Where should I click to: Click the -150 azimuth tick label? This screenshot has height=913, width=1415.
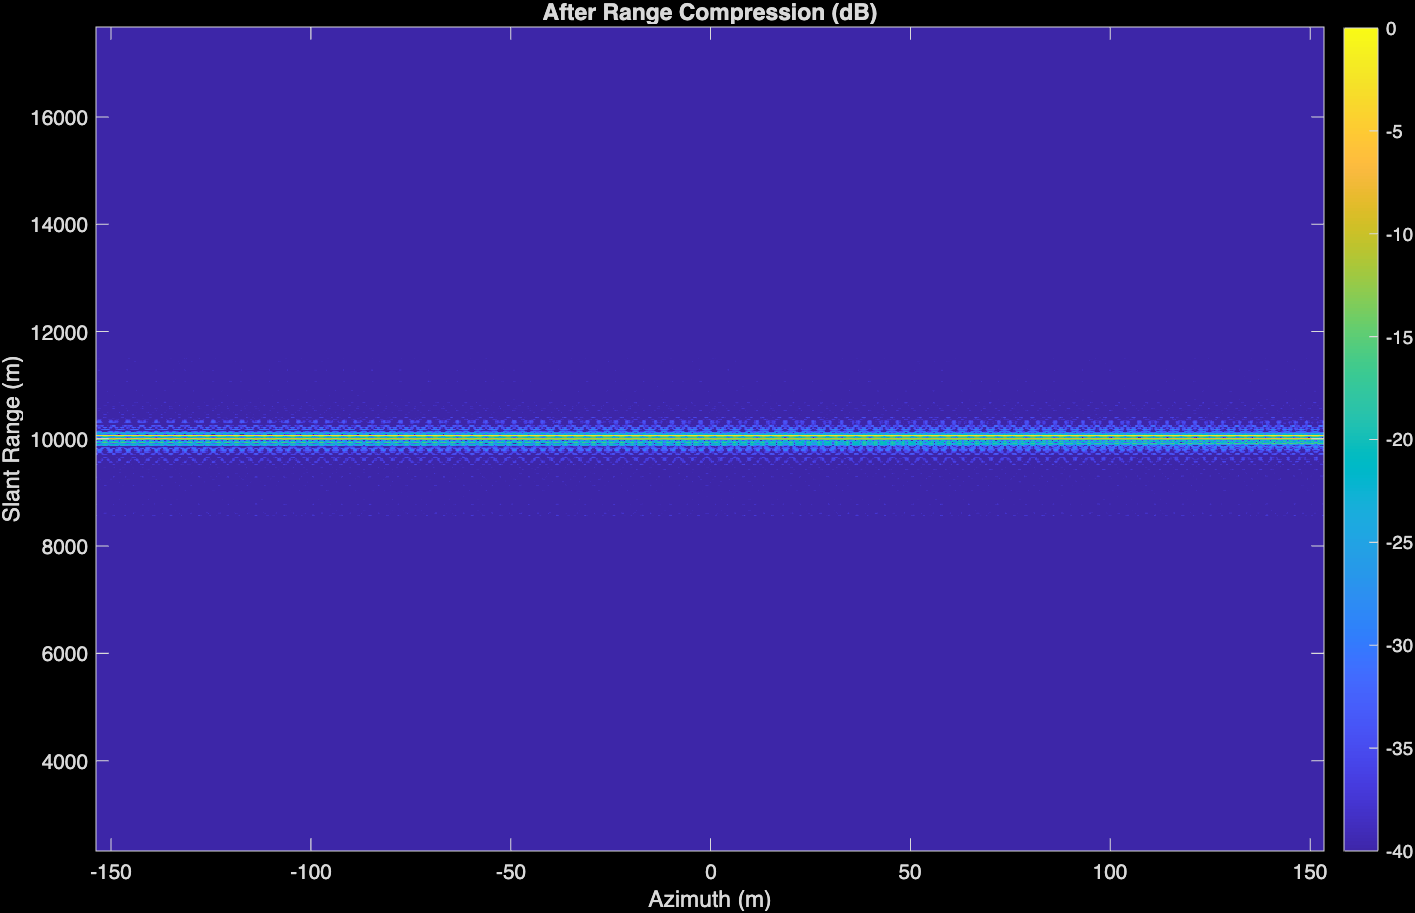click(x=110, y=872)
